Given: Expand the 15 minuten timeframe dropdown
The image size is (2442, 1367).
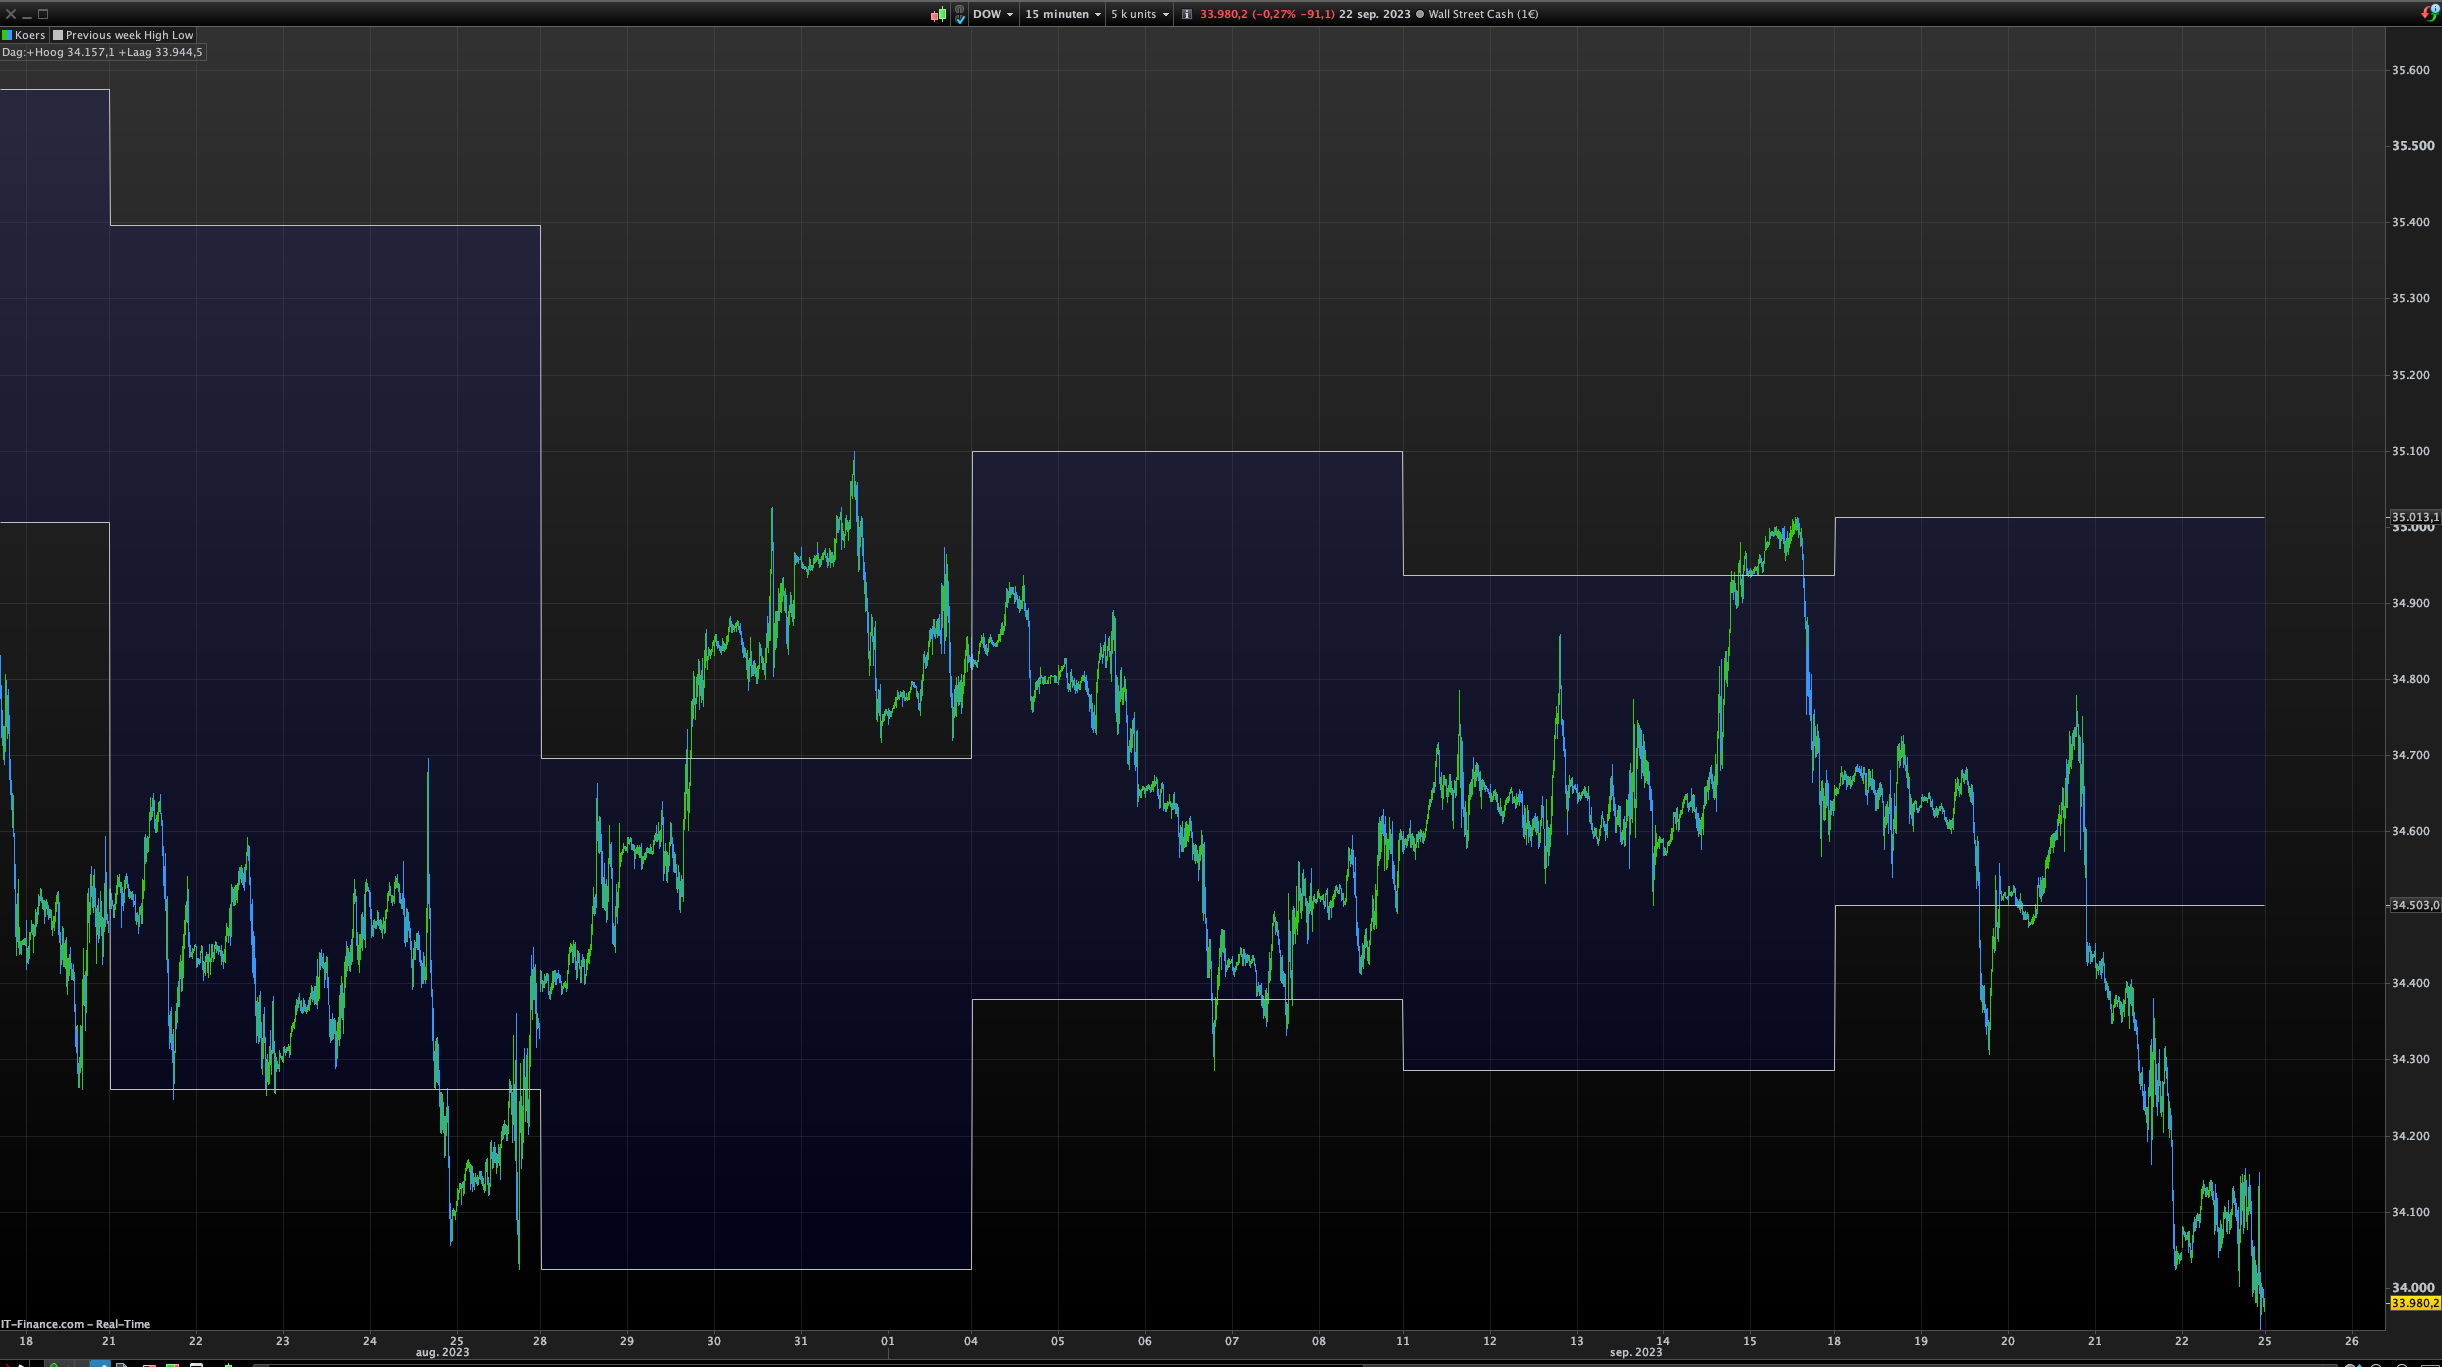Looking at the screenshot, I should click(1062, 14).
